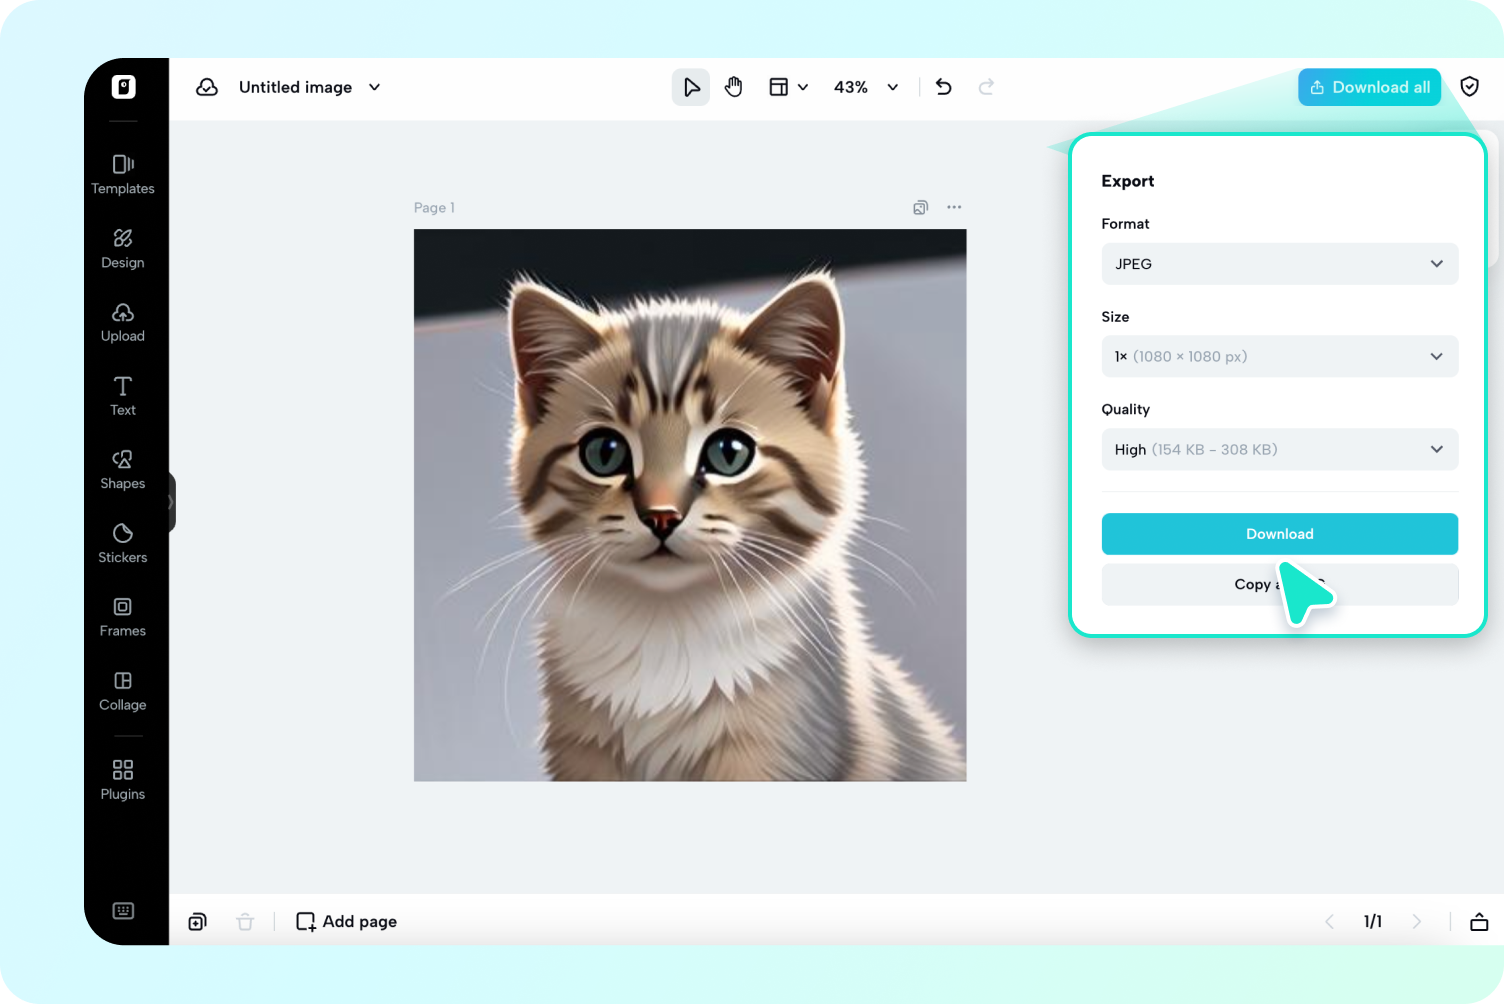Open the Collage panel
The height and width of the screenshot is (1004, 1504).
tap(123, 691)
